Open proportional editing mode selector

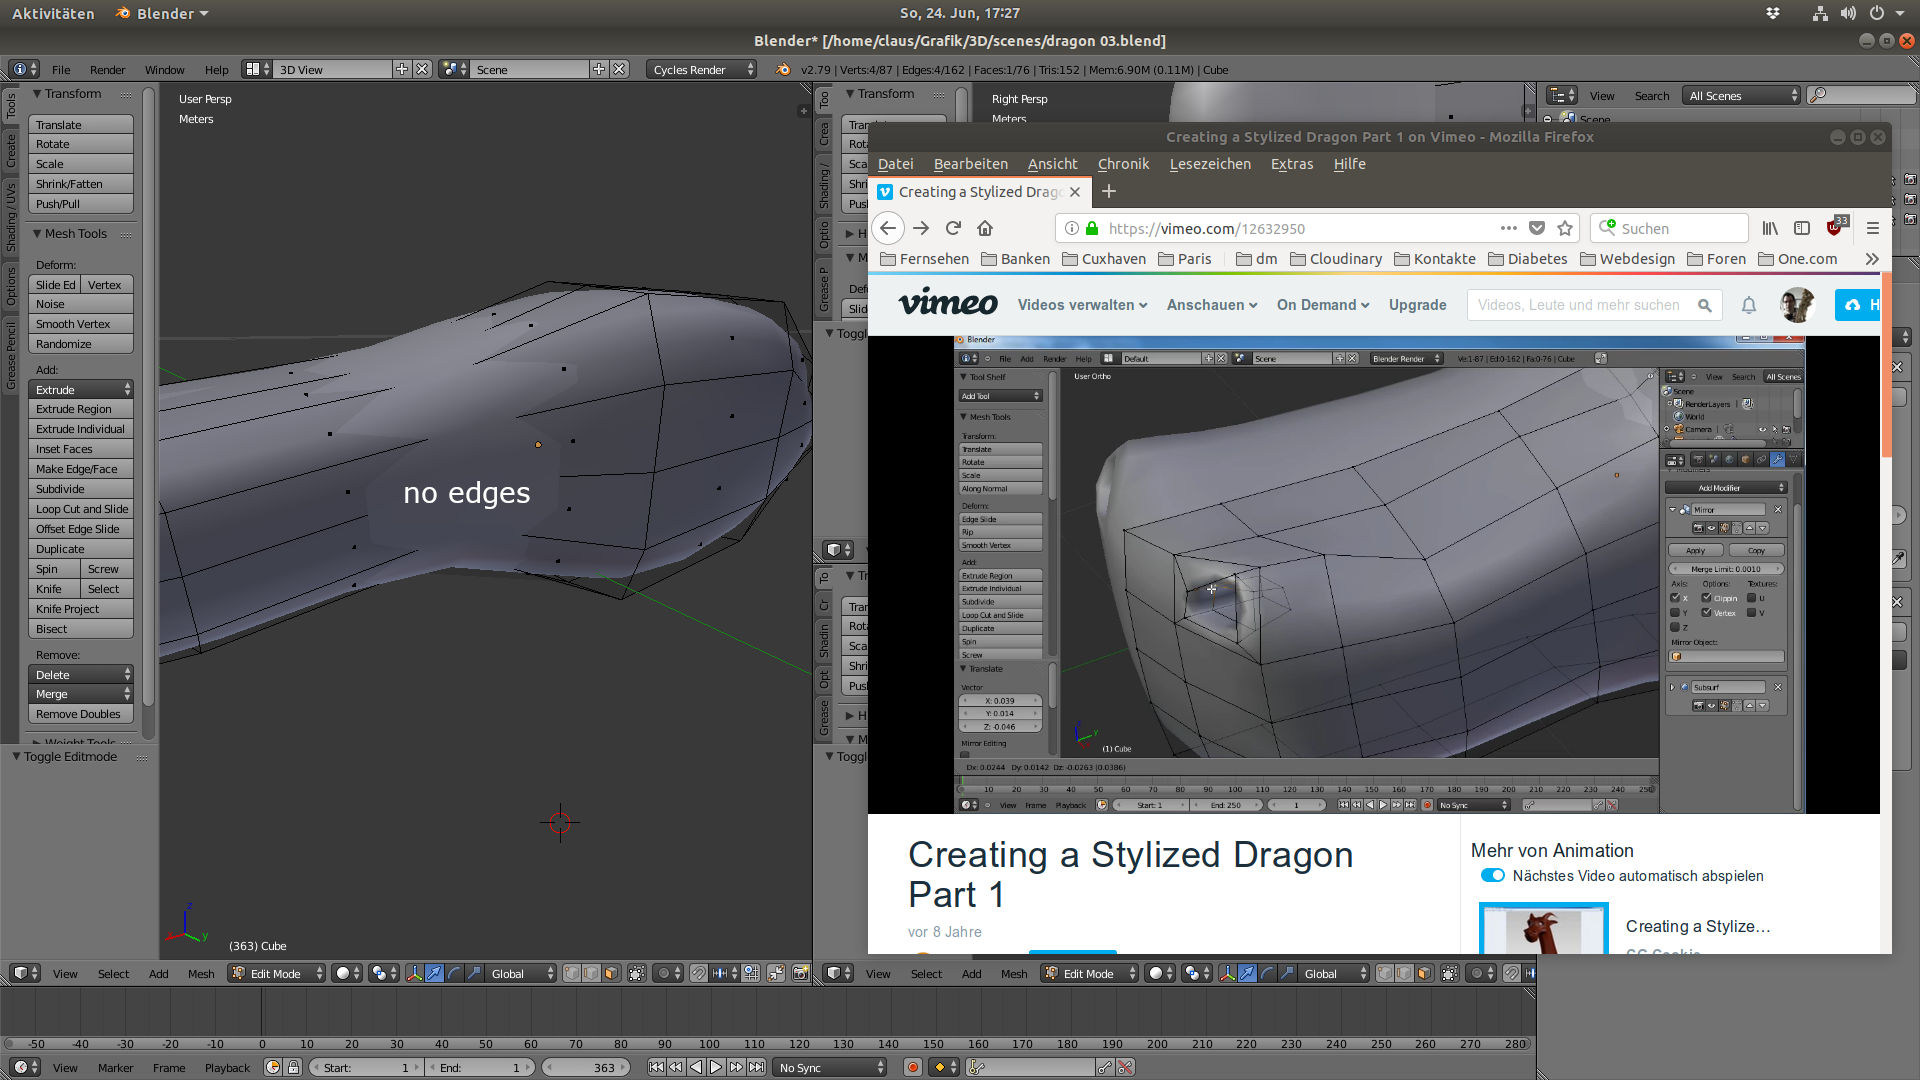[x=668, y=973]
